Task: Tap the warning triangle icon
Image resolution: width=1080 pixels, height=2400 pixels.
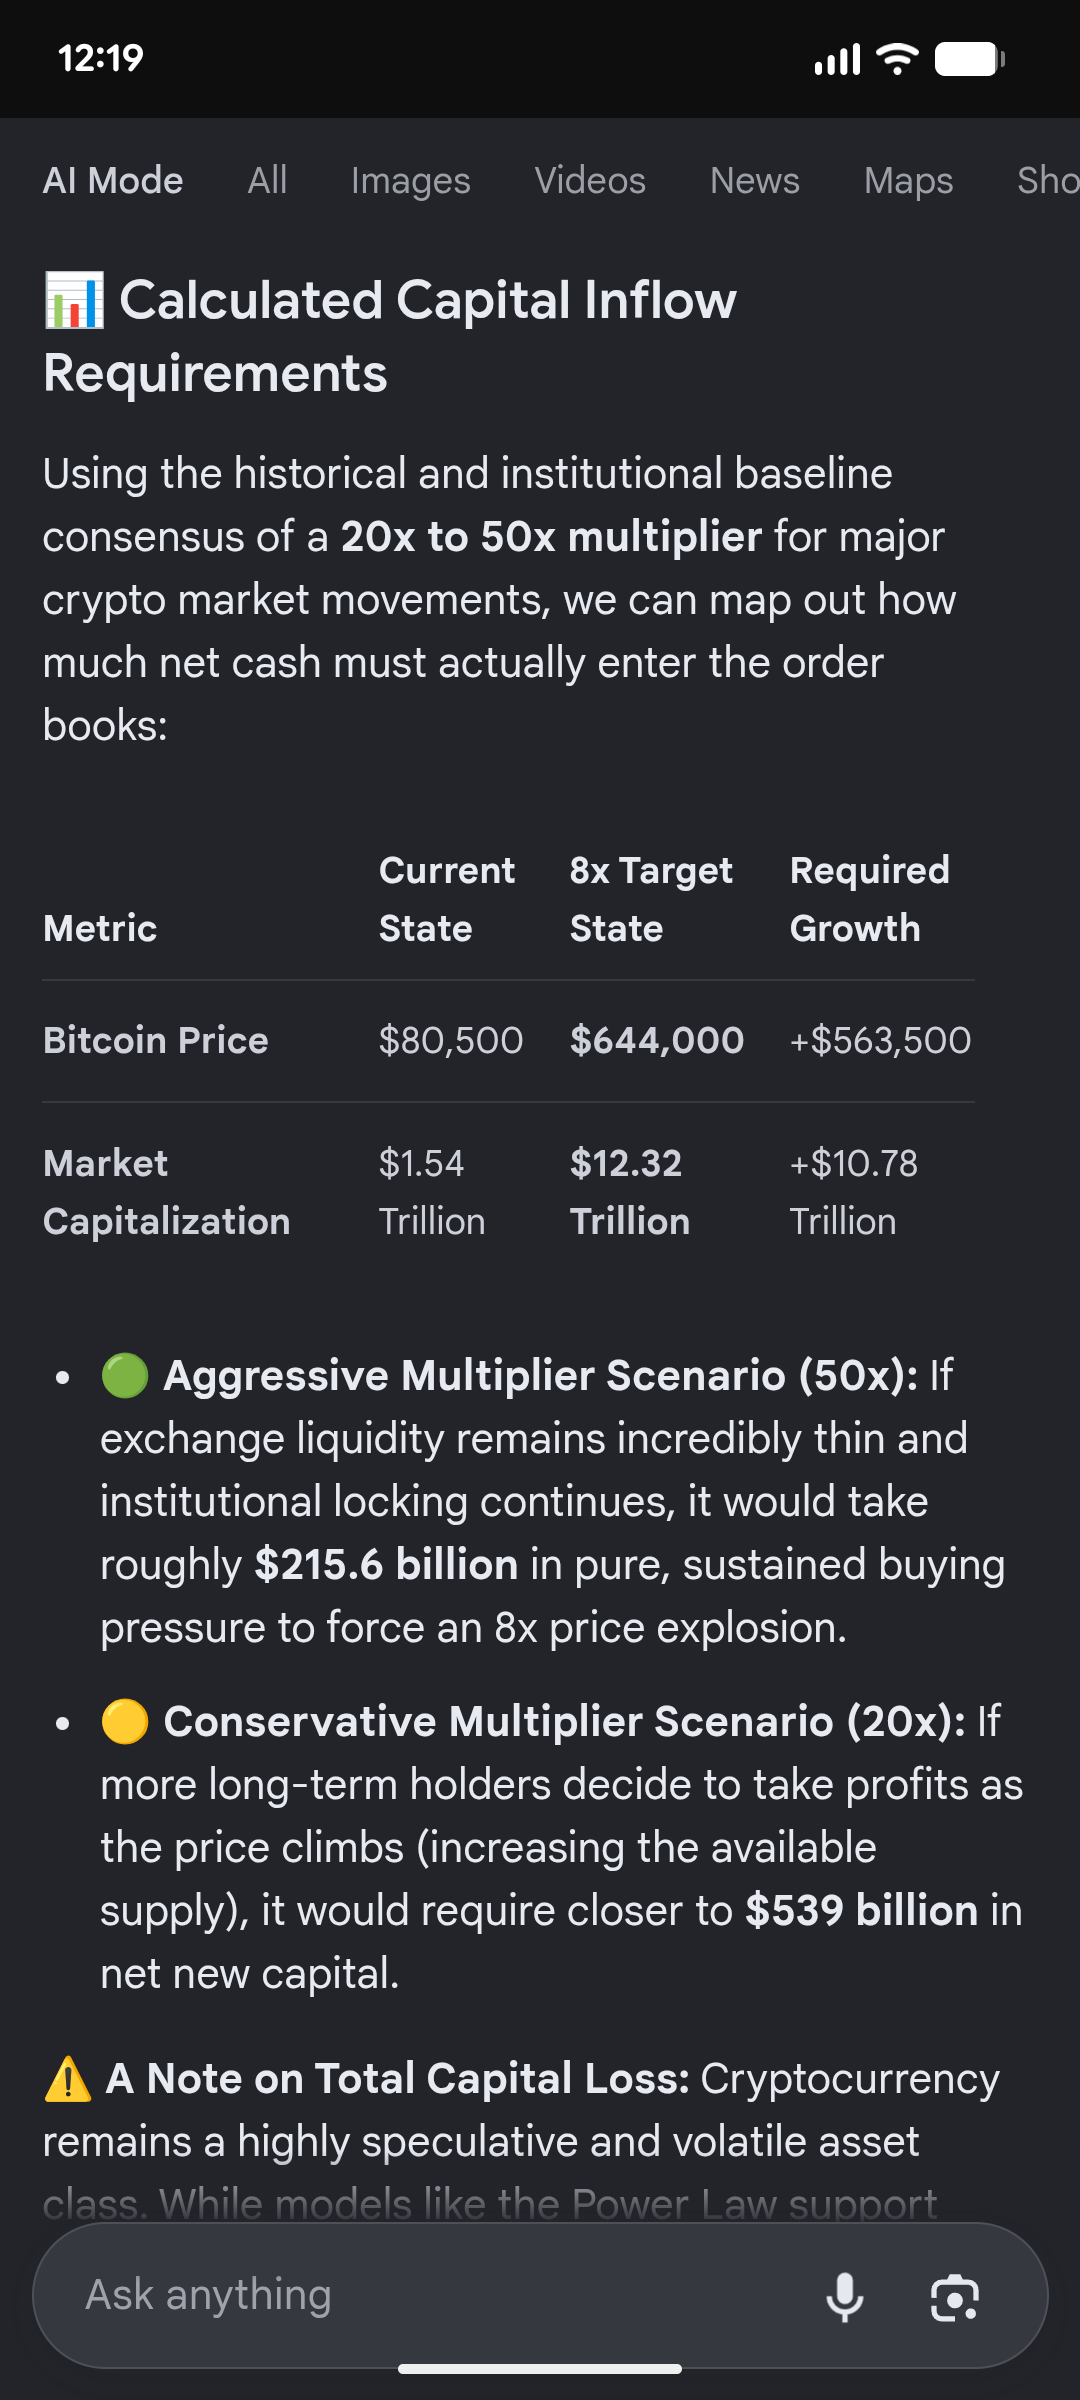Action: pyautogui.click(x=68, y=2079)
